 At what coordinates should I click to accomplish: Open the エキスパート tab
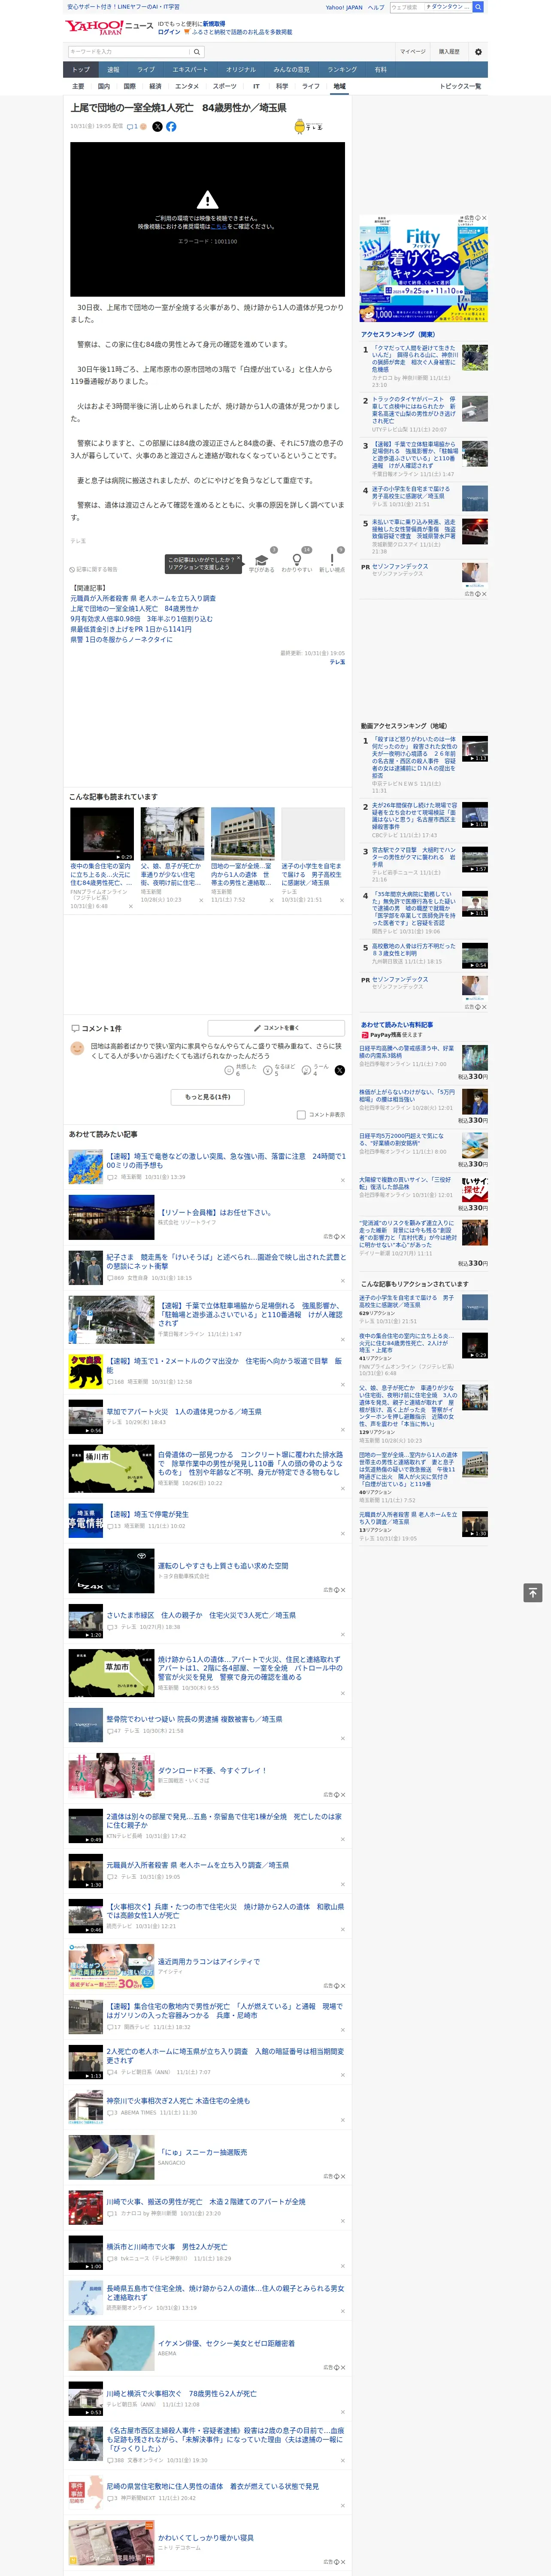pos(190,70)
